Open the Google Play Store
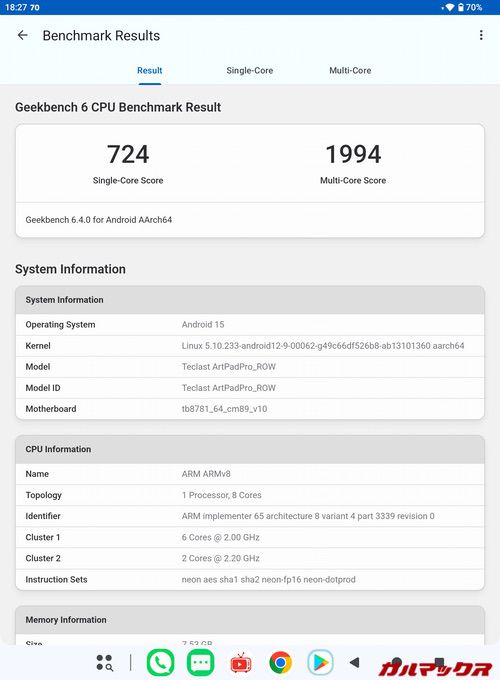The image size is (500, 680). pos(320,663)
